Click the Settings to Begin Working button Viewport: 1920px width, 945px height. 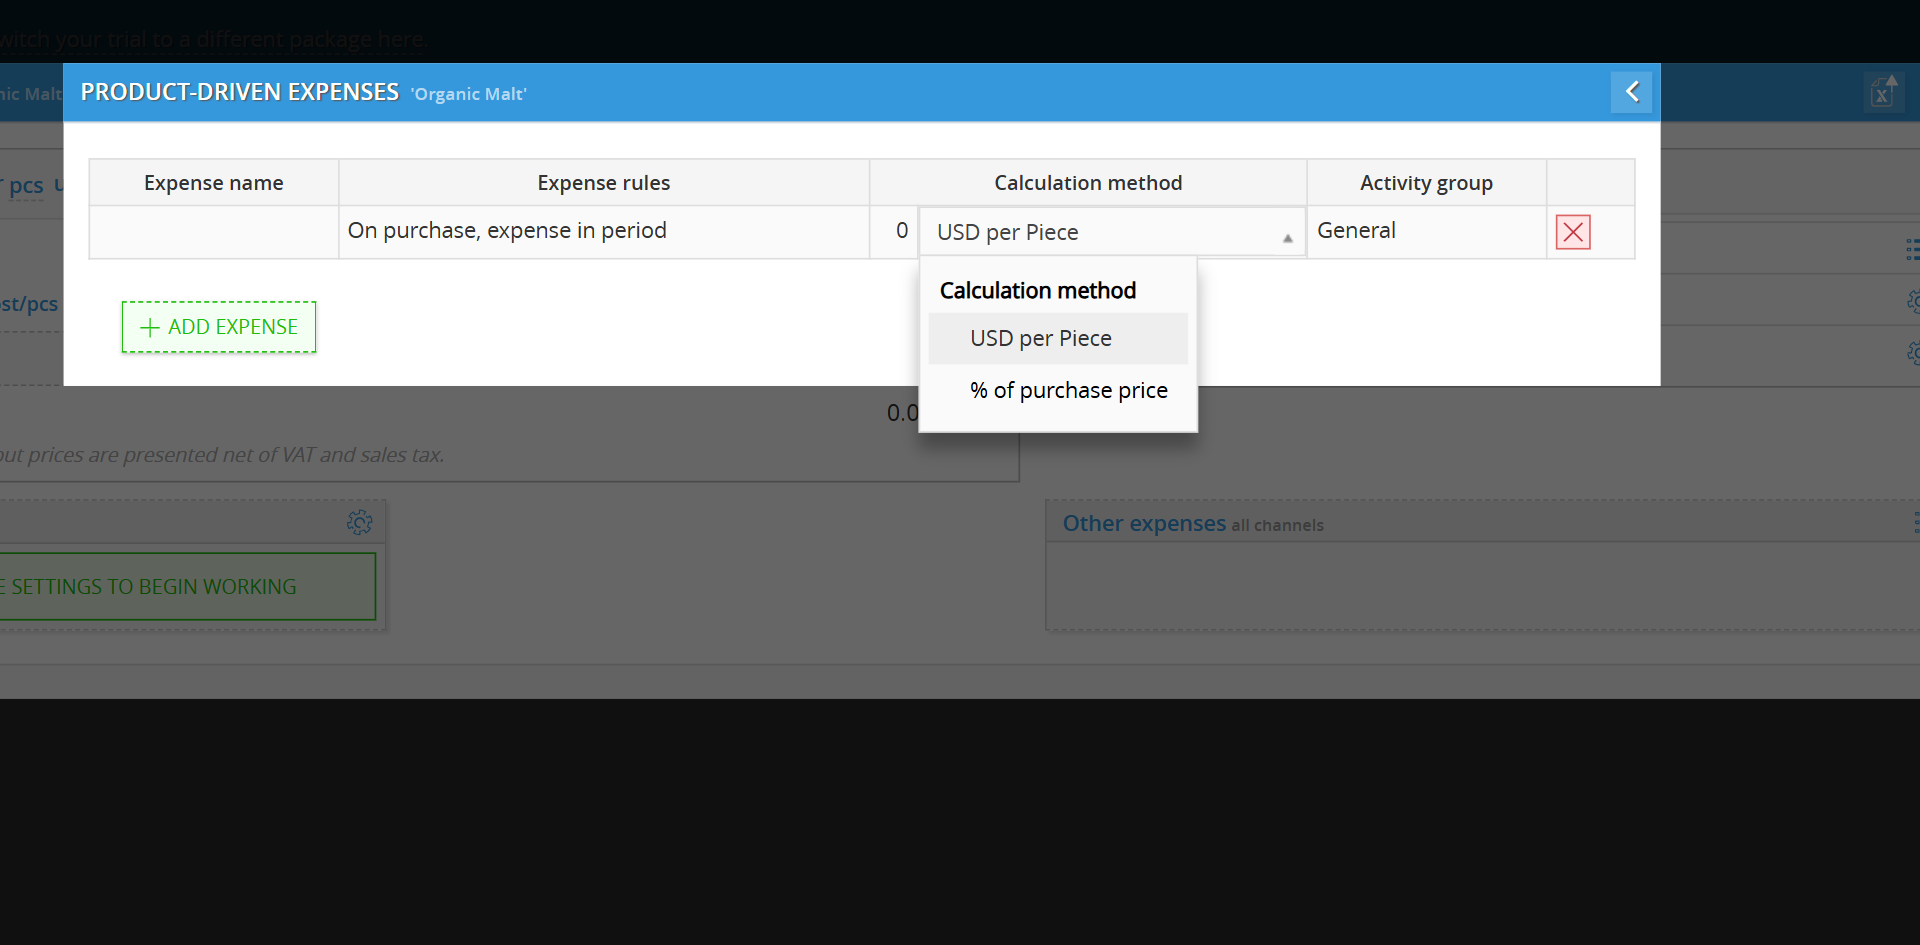point(180,587)
